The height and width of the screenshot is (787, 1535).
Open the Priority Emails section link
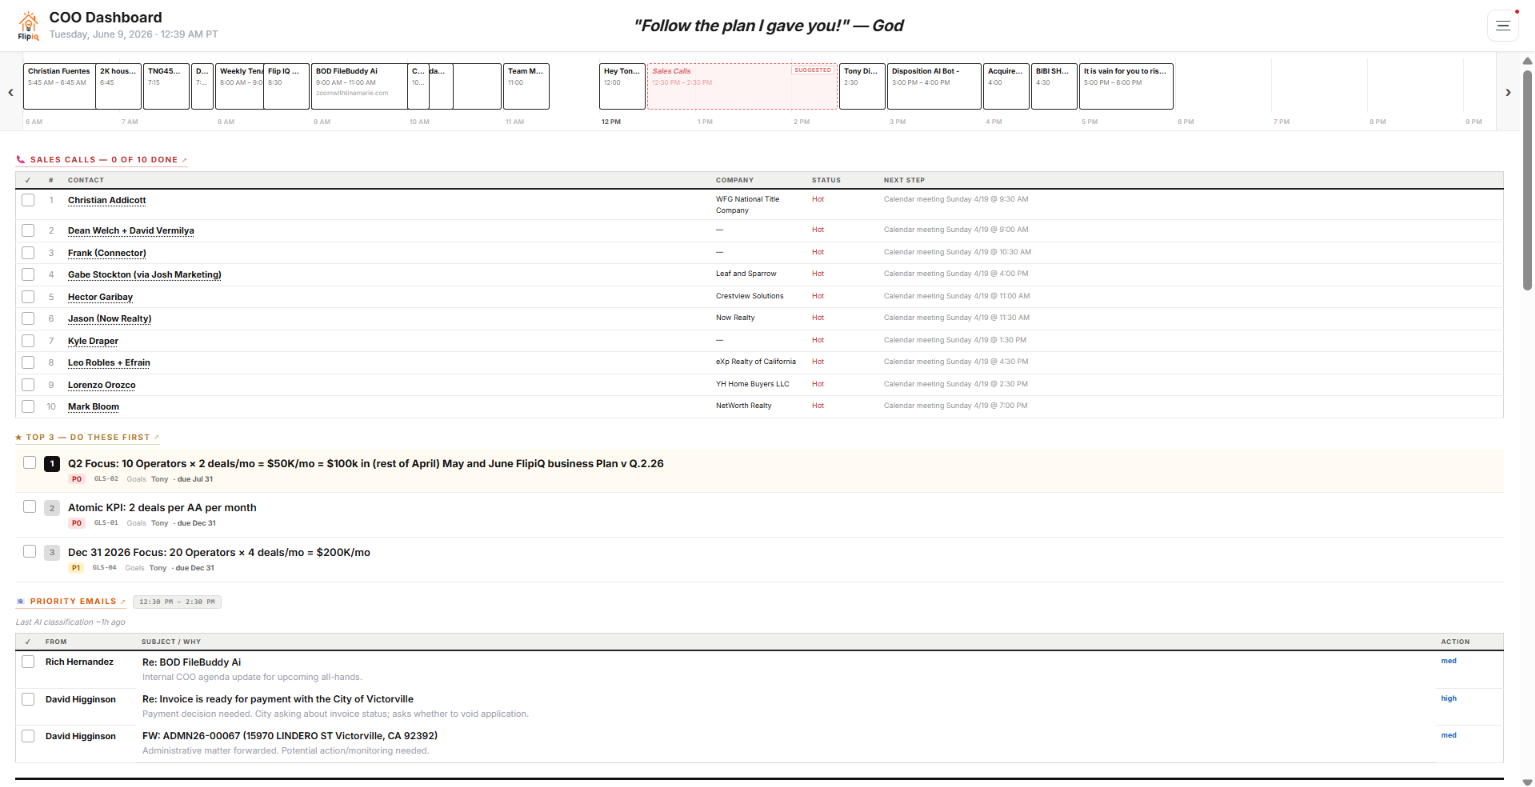pyautogui.click(x=72, y=601)
